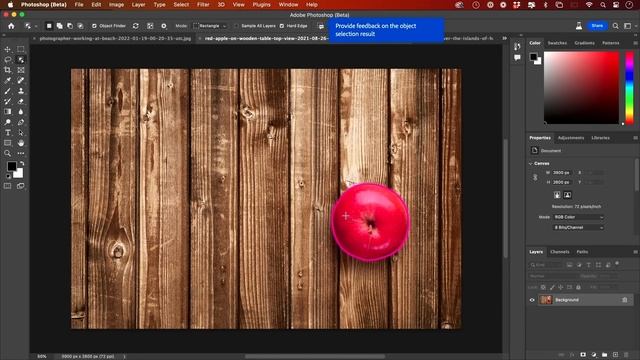Select the Hand tool
The width and height of the screenshot is (640, 360).
21,143
